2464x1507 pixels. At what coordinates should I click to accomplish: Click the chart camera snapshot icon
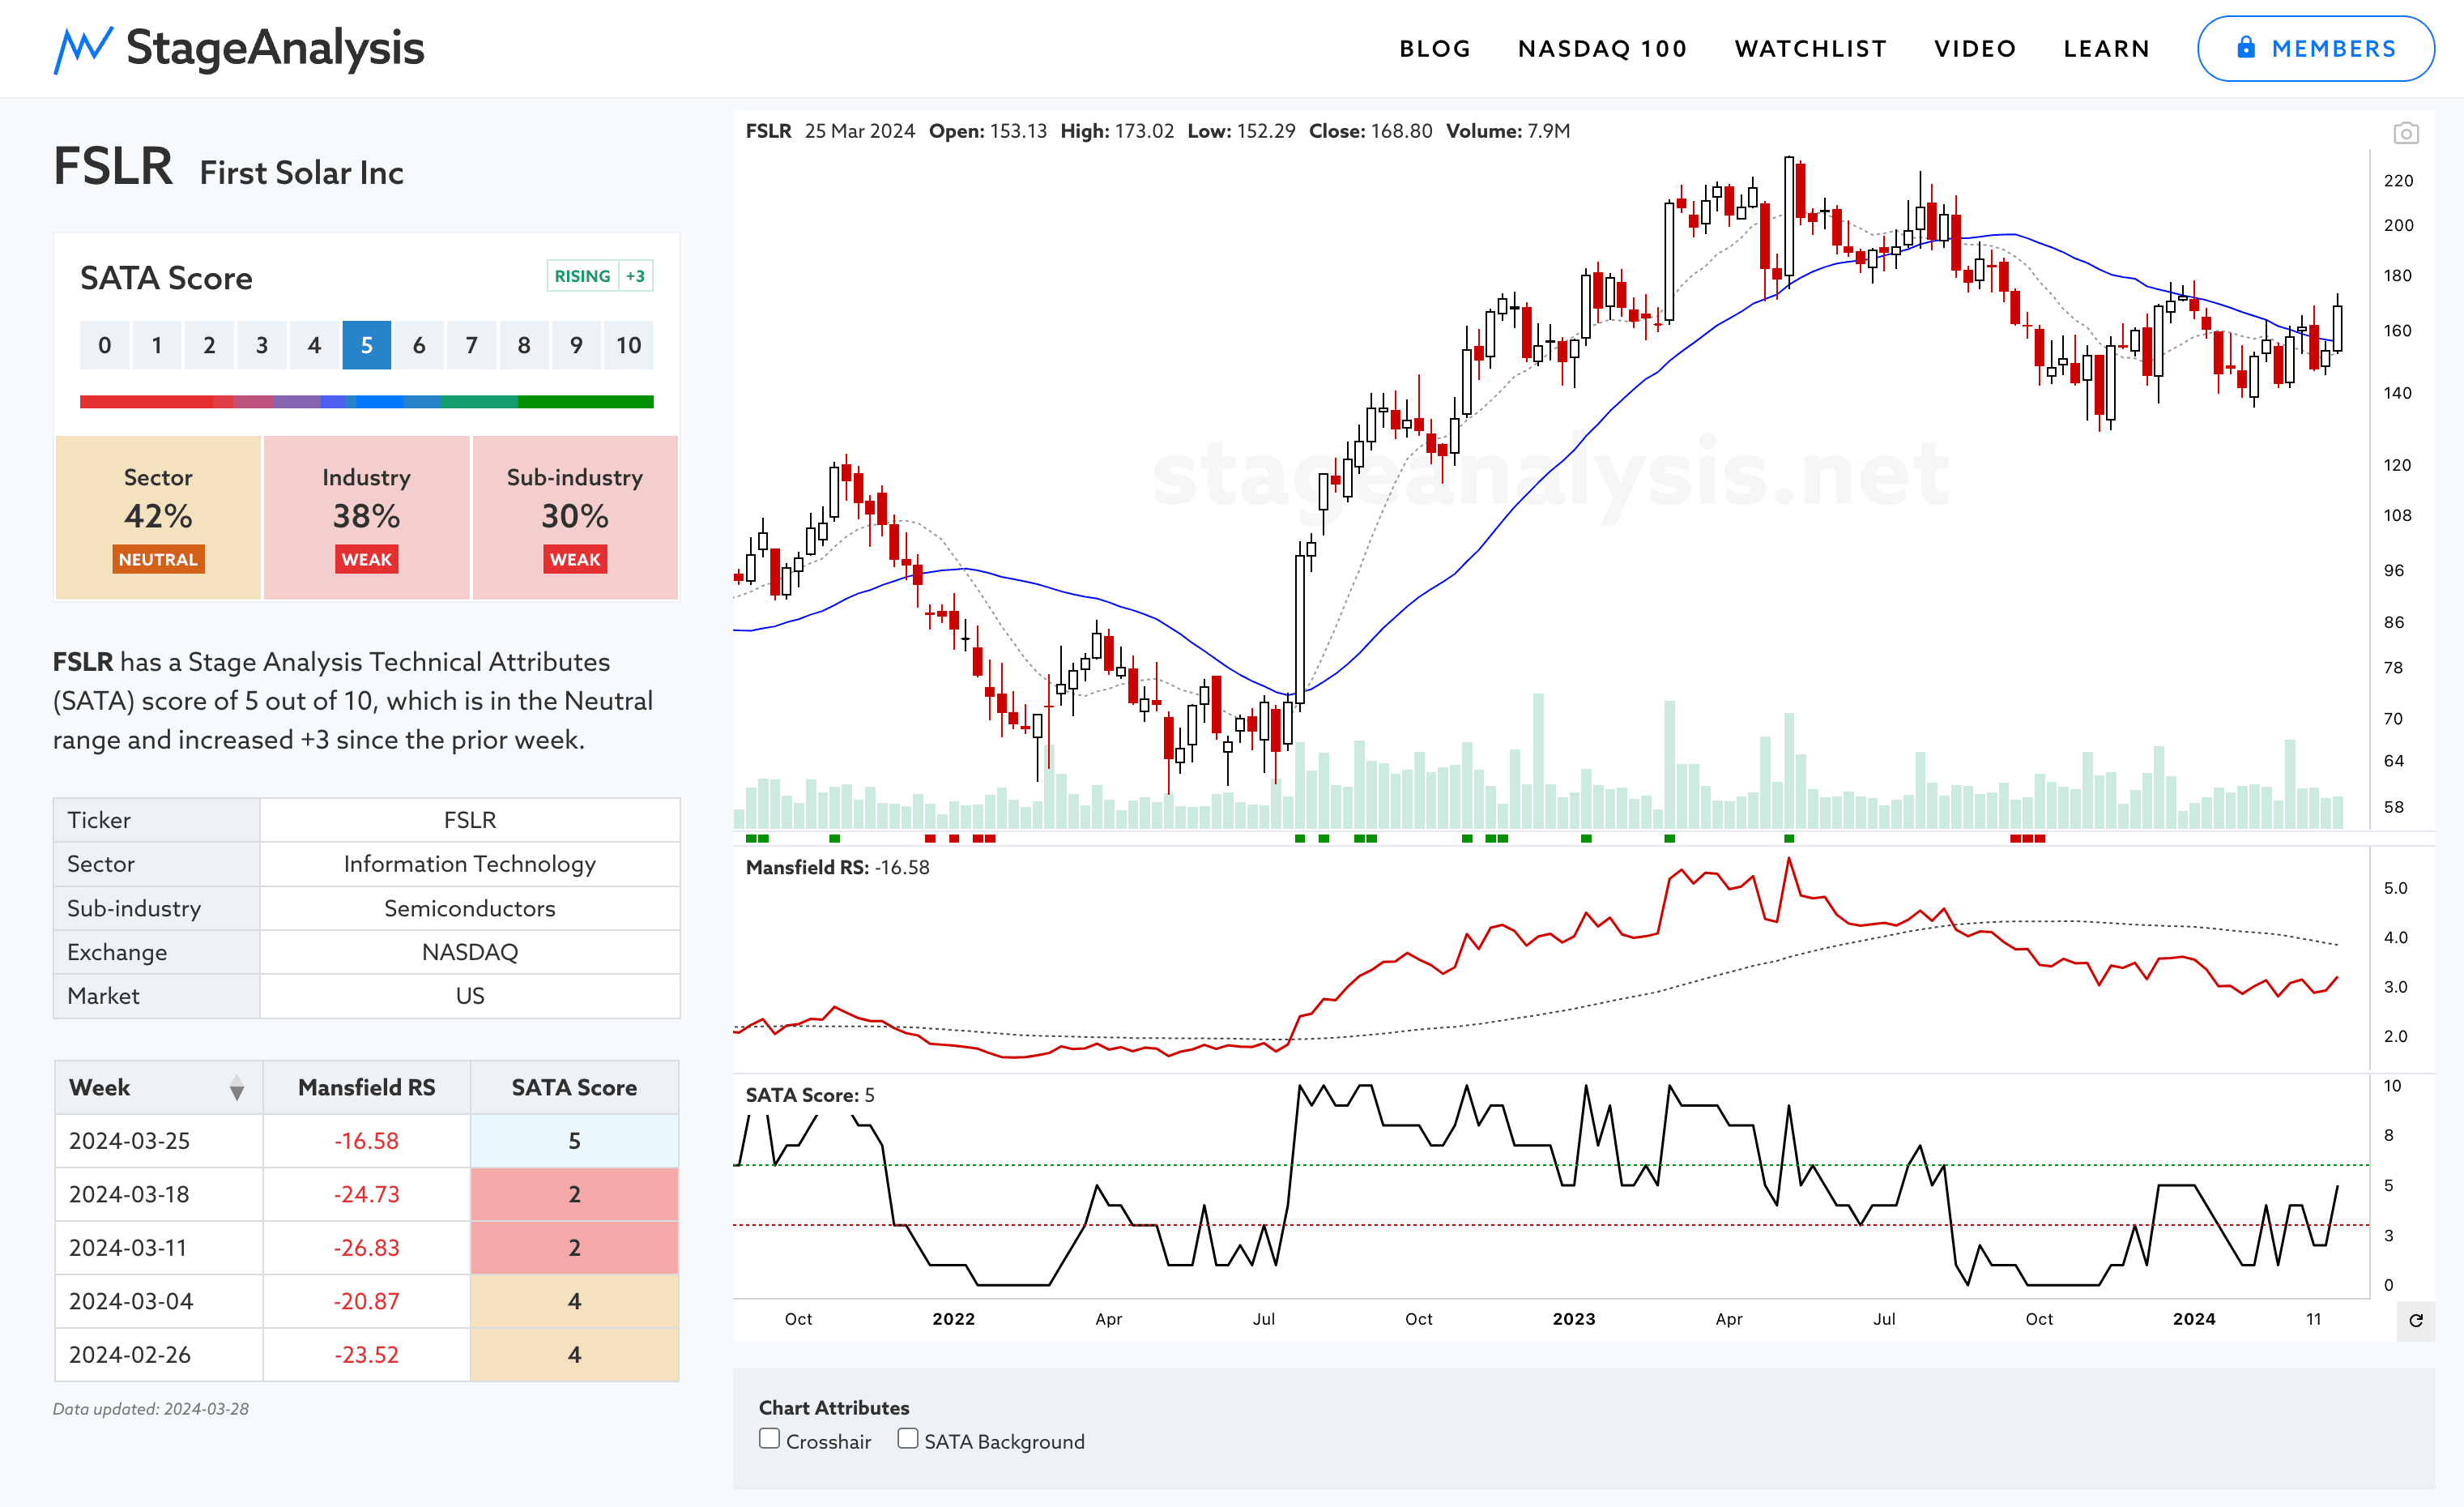2405,133
